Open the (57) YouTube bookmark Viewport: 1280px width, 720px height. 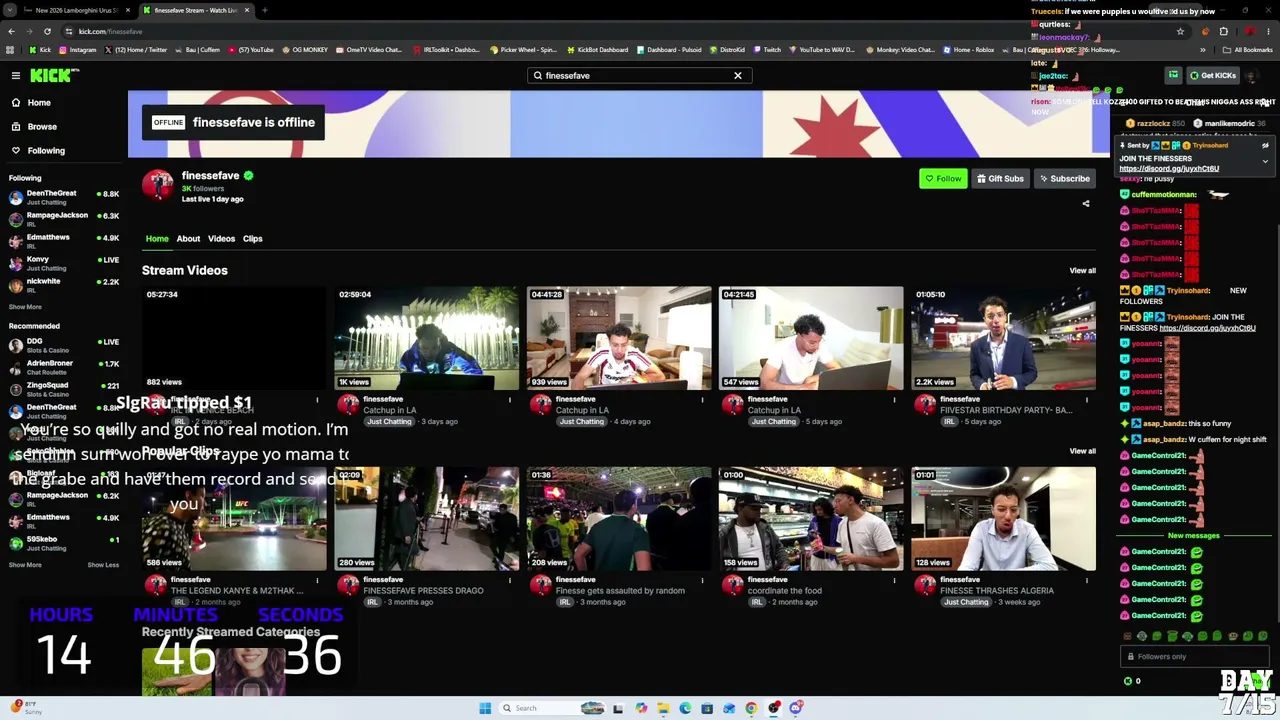251,50
